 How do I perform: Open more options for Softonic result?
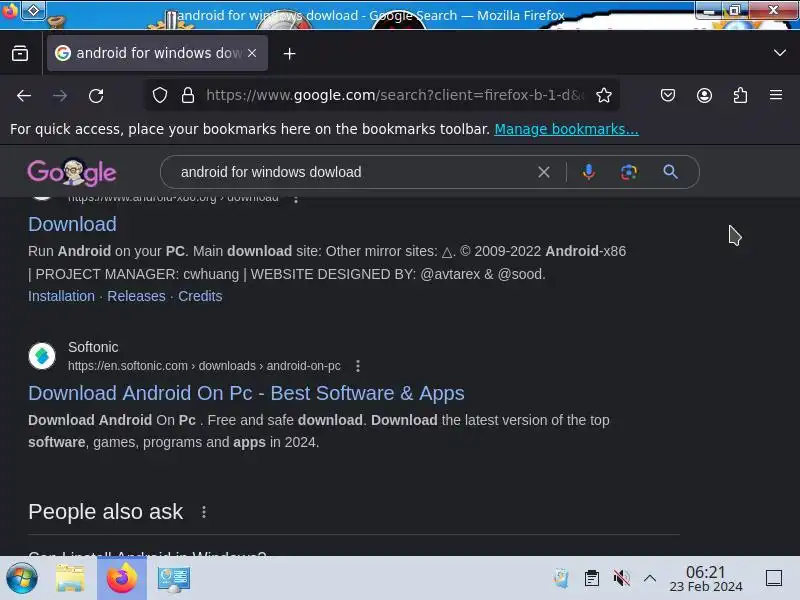358,366
